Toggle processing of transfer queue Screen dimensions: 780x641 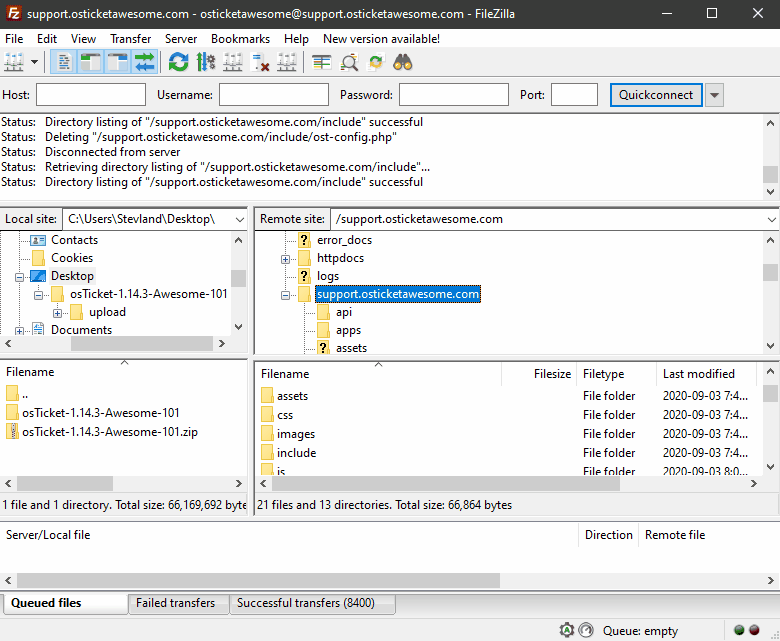click(x=205, y=63)
